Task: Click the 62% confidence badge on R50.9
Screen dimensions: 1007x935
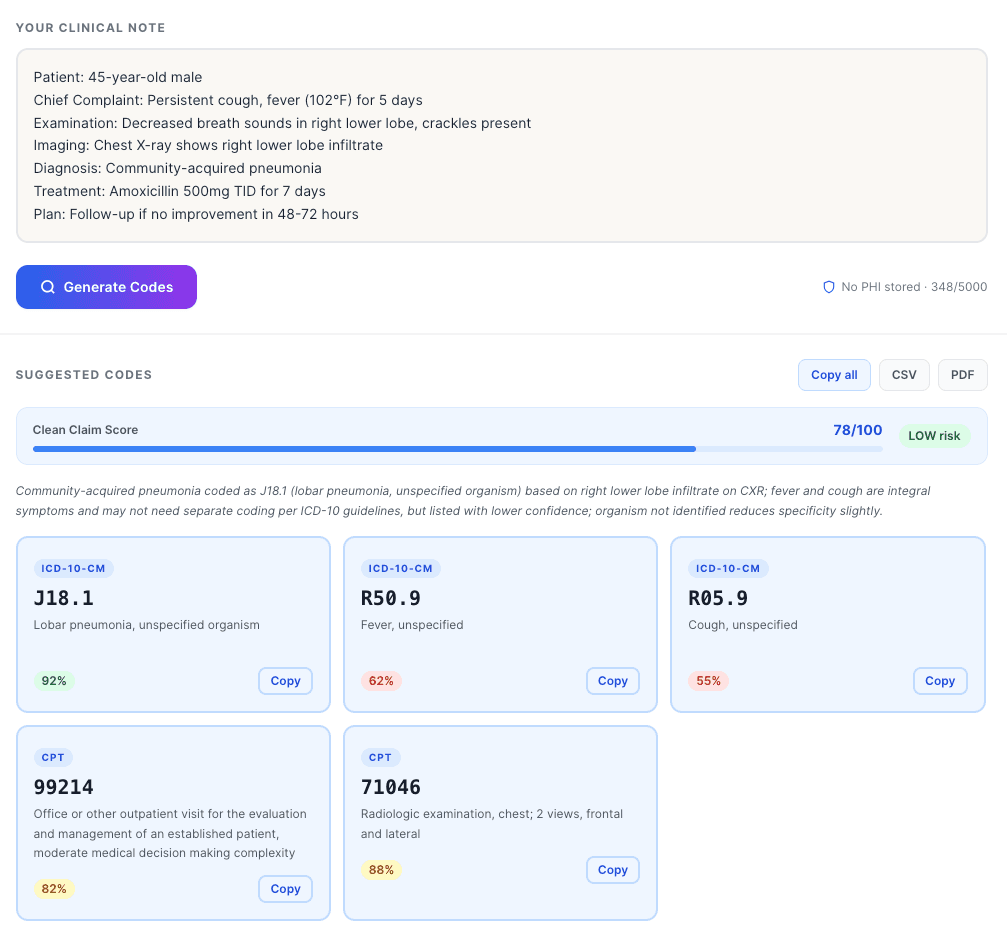Action: [x=381, y=681]
